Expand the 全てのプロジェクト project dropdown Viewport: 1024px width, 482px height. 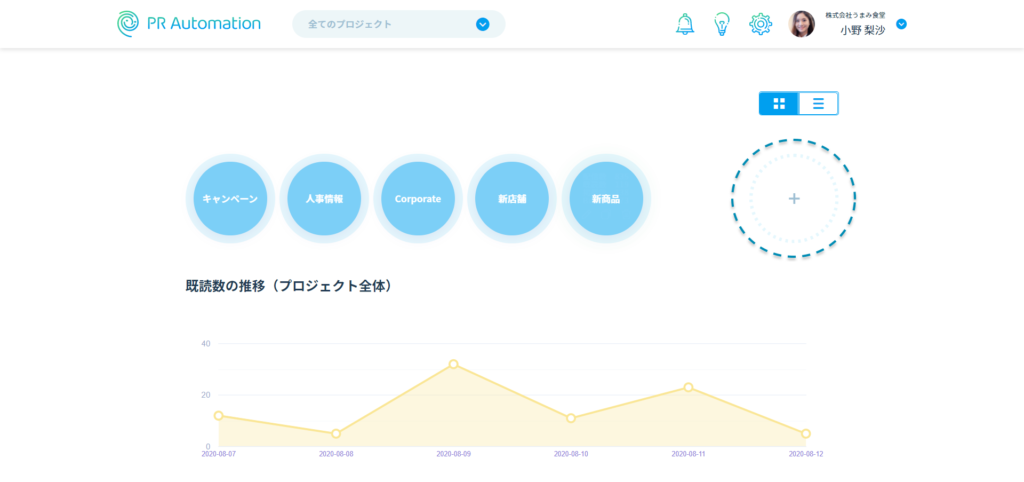tap(483, 24)
